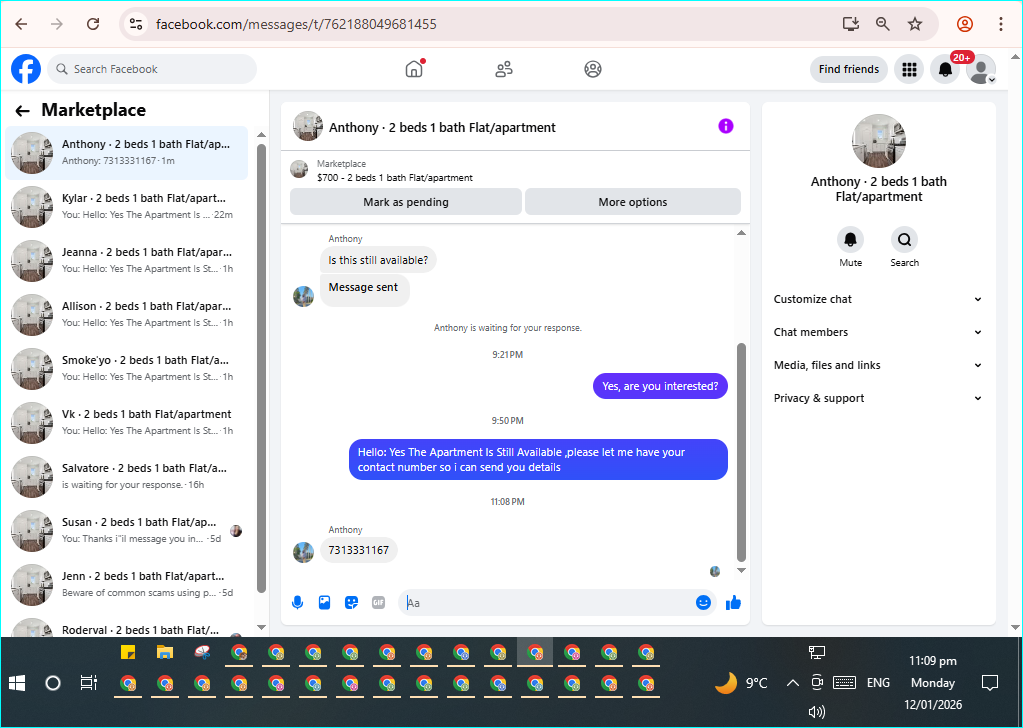Open the emoji picker in composer
Viewport: 1023px width, 728px height.
tap(703, 603)
